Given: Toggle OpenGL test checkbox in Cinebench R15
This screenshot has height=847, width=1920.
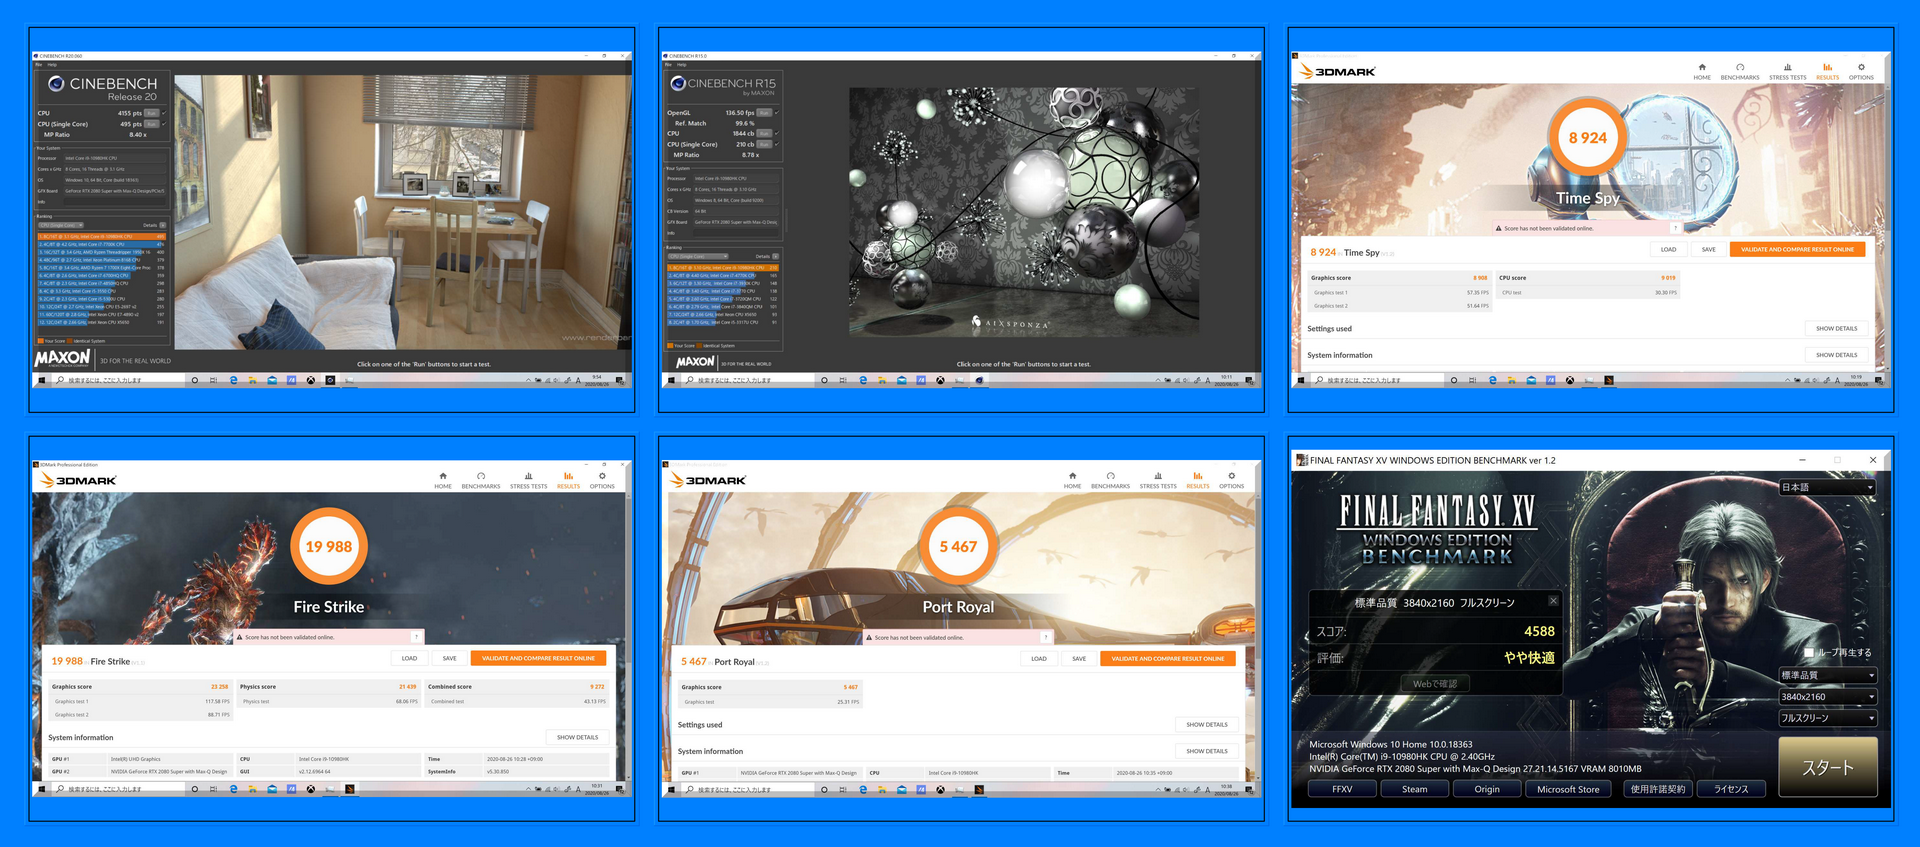Looking at the screenshot, I should click(776, 113).
